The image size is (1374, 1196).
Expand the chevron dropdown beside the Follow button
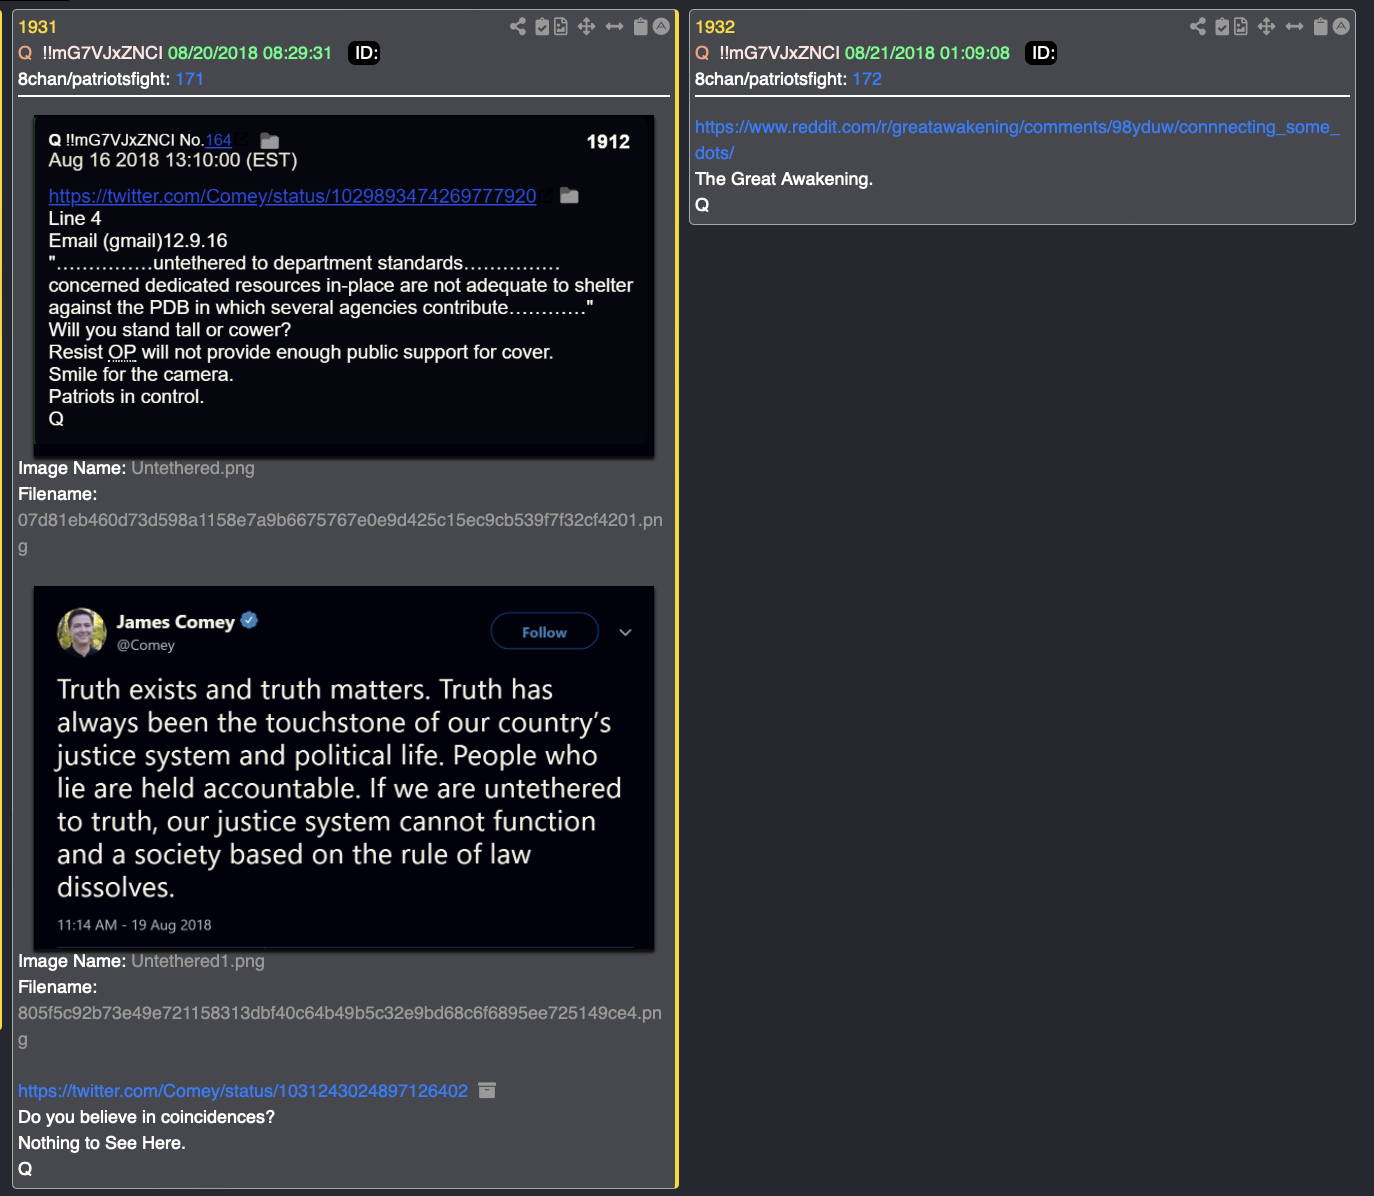(x=625, y=632)
